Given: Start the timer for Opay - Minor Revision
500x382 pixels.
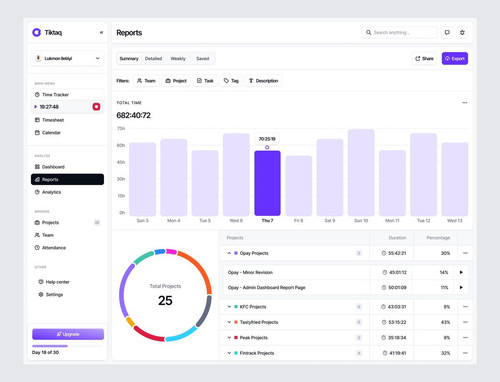Looking at the screenshot, I should tap(461, 272).
